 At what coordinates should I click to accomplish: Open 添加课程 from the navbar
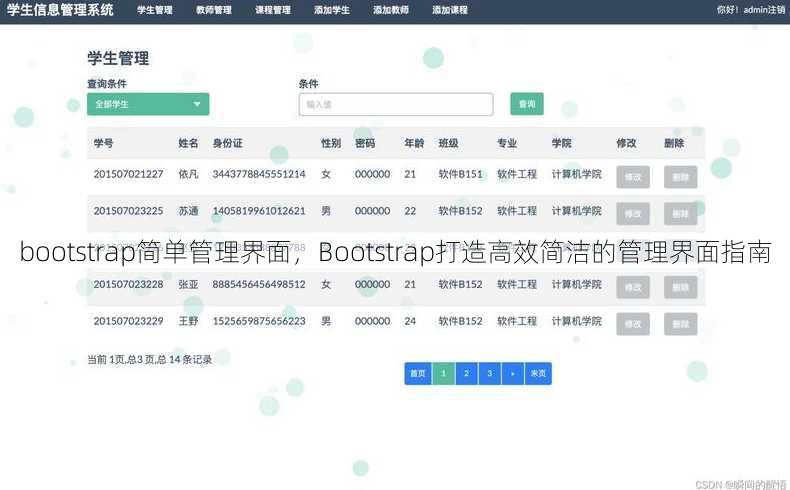(x=449, y=10)
